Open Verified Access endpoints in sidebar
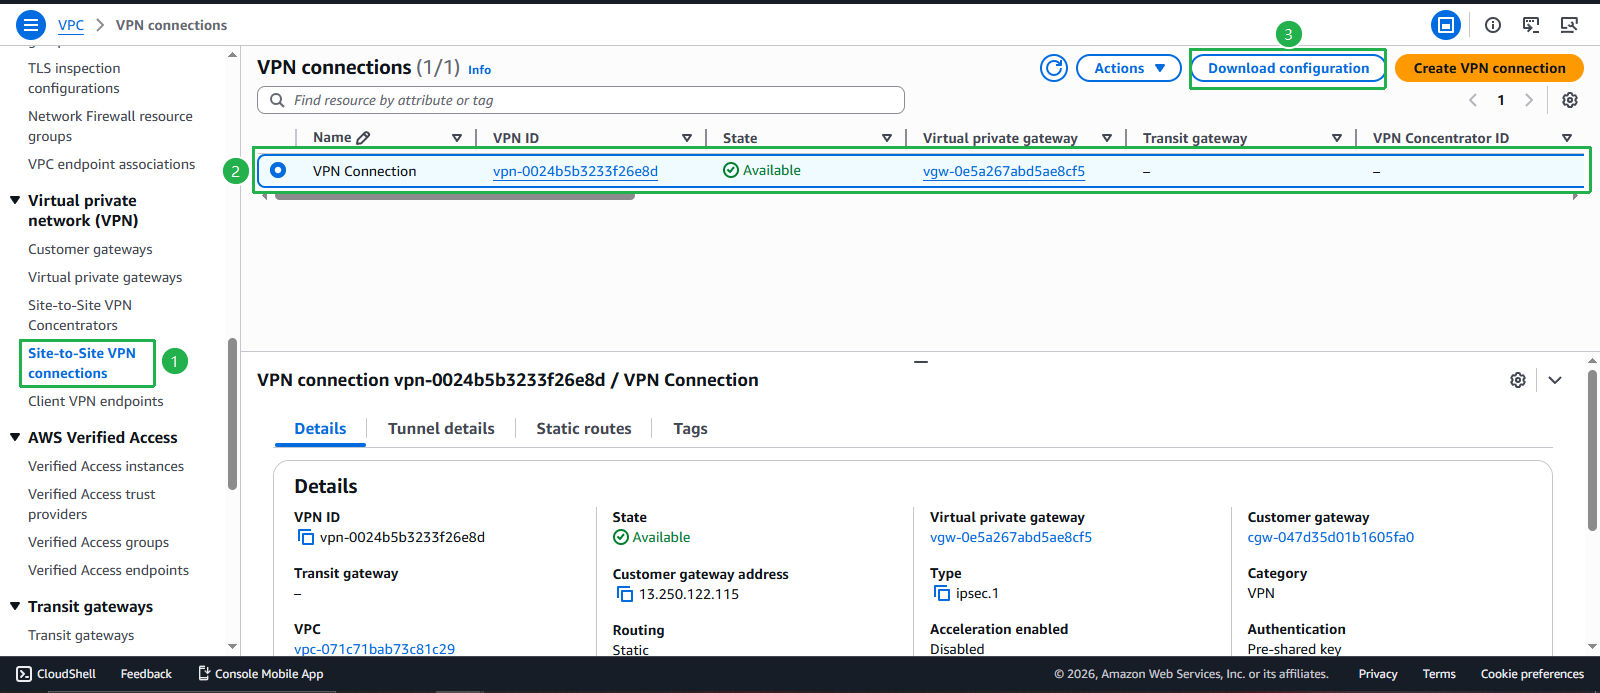 point(108,570)
